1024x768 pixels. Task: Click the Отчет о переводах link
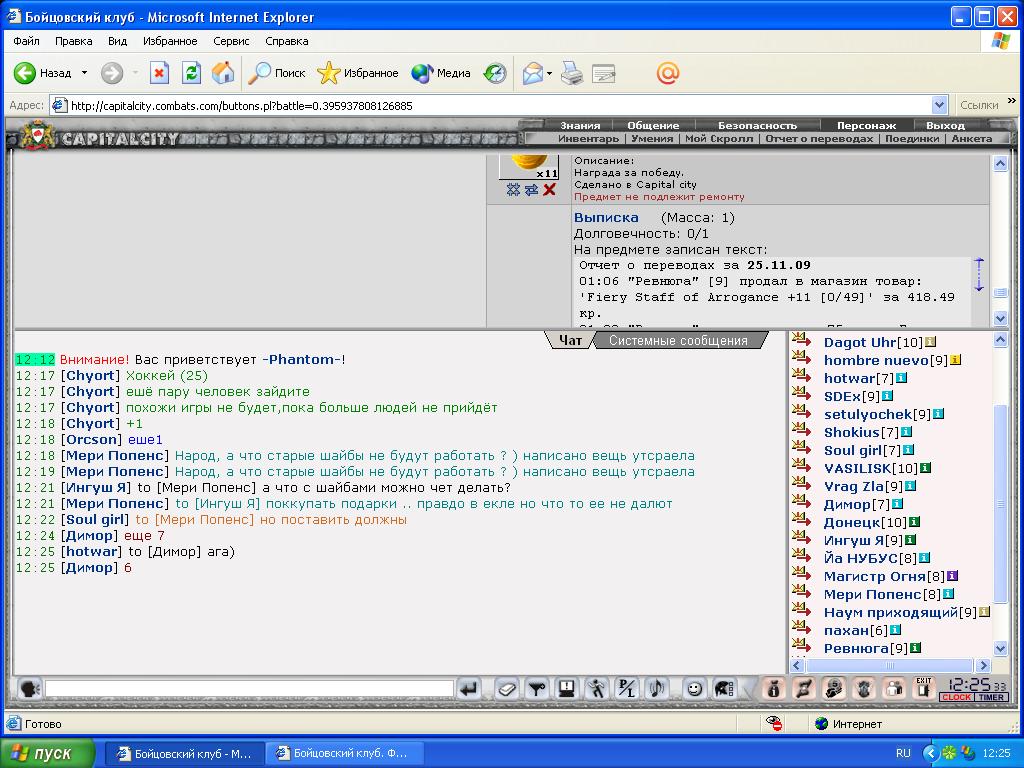click(x=819, y=138)
